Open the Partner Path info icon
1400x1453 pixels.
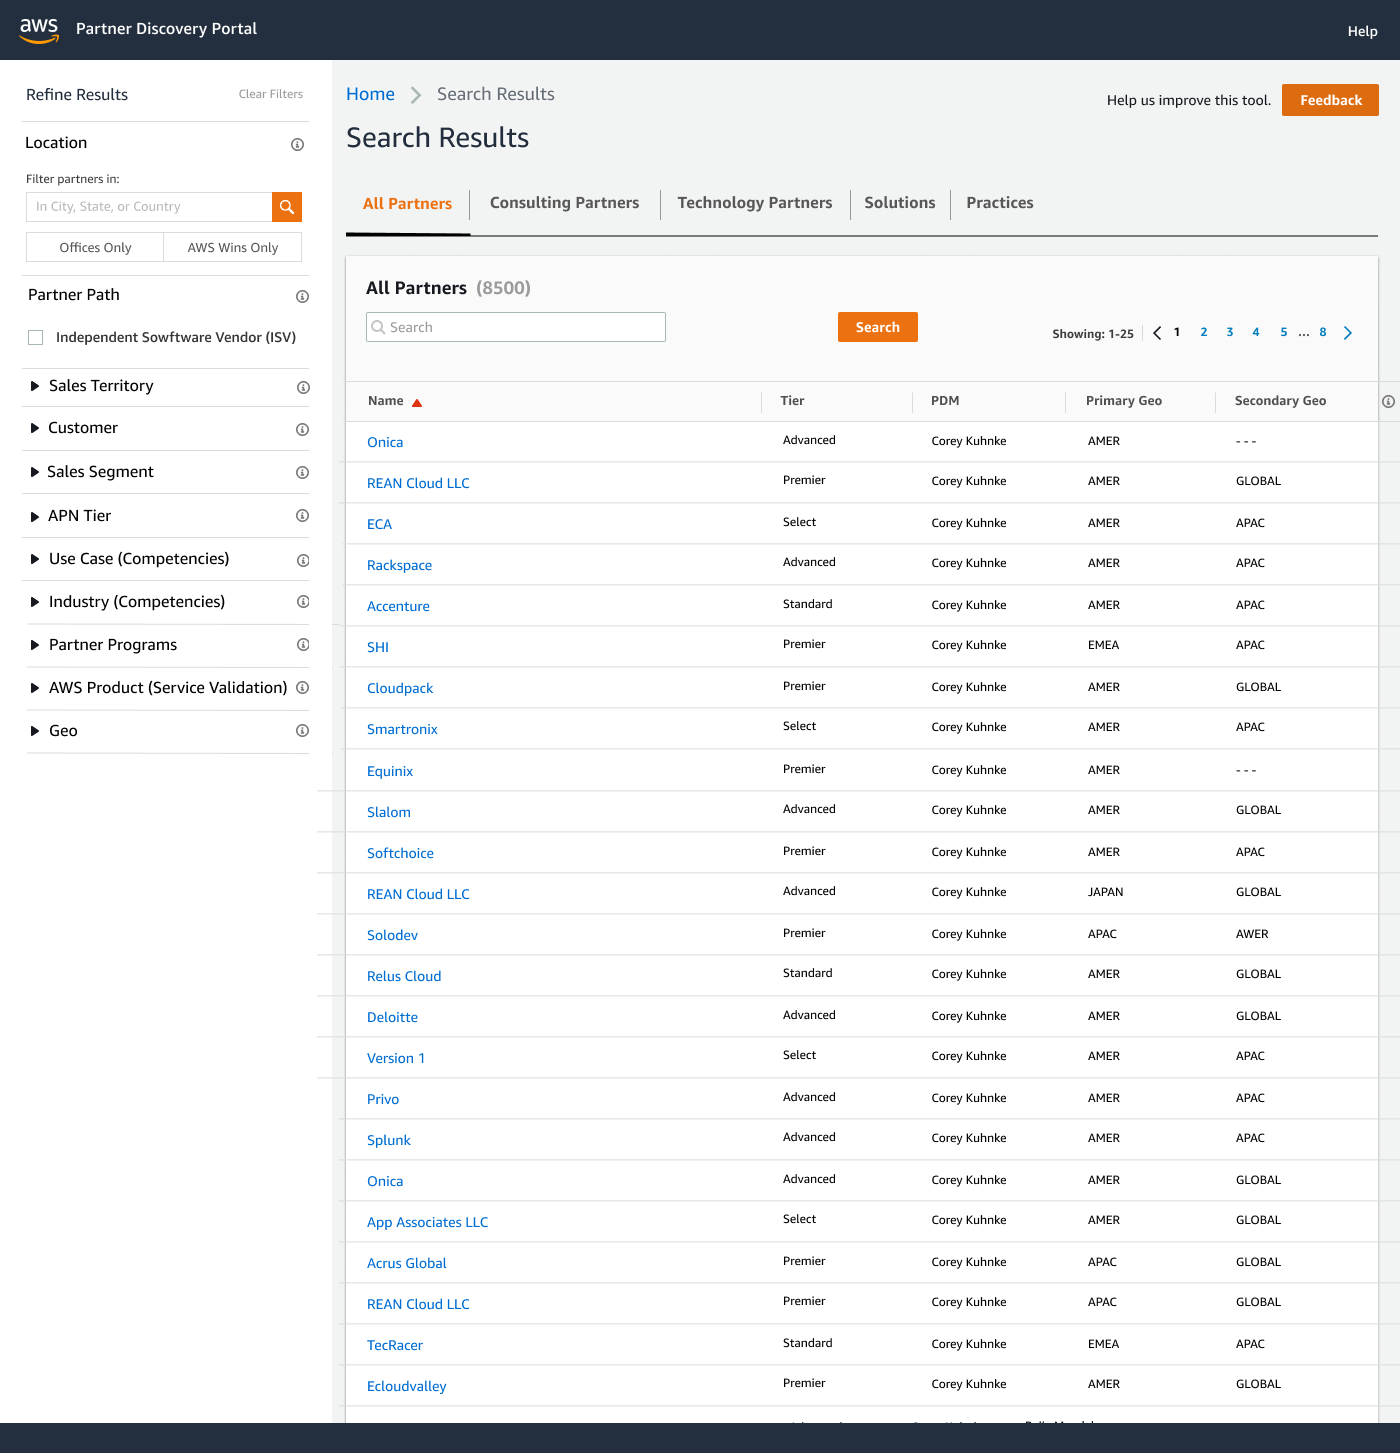click(x=302, y=297)
